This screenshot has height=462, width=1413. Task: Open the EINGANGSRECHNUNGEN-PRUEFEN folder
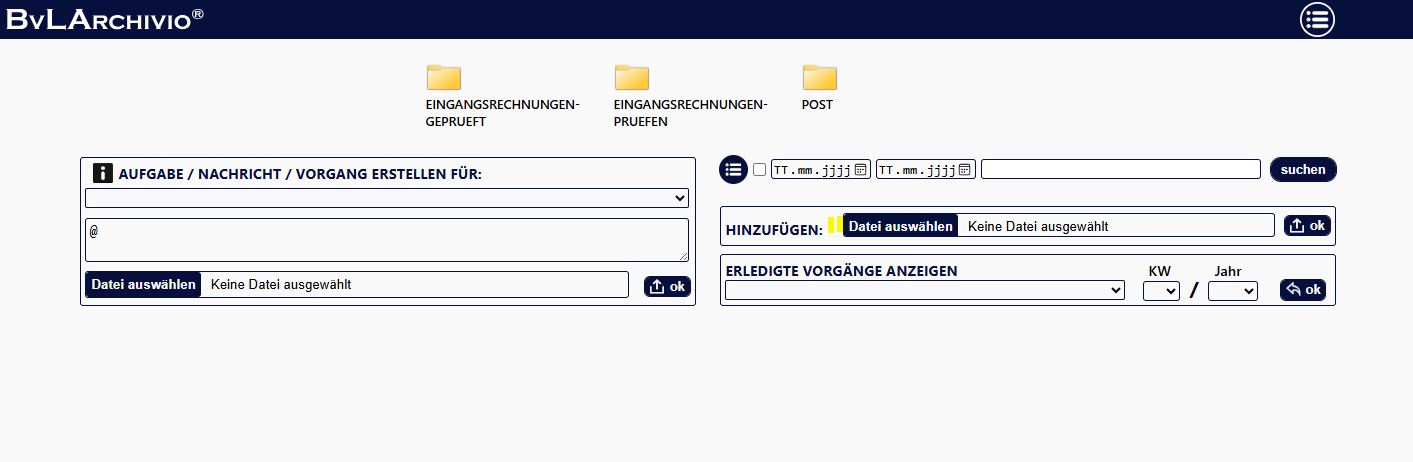(631, 78)
